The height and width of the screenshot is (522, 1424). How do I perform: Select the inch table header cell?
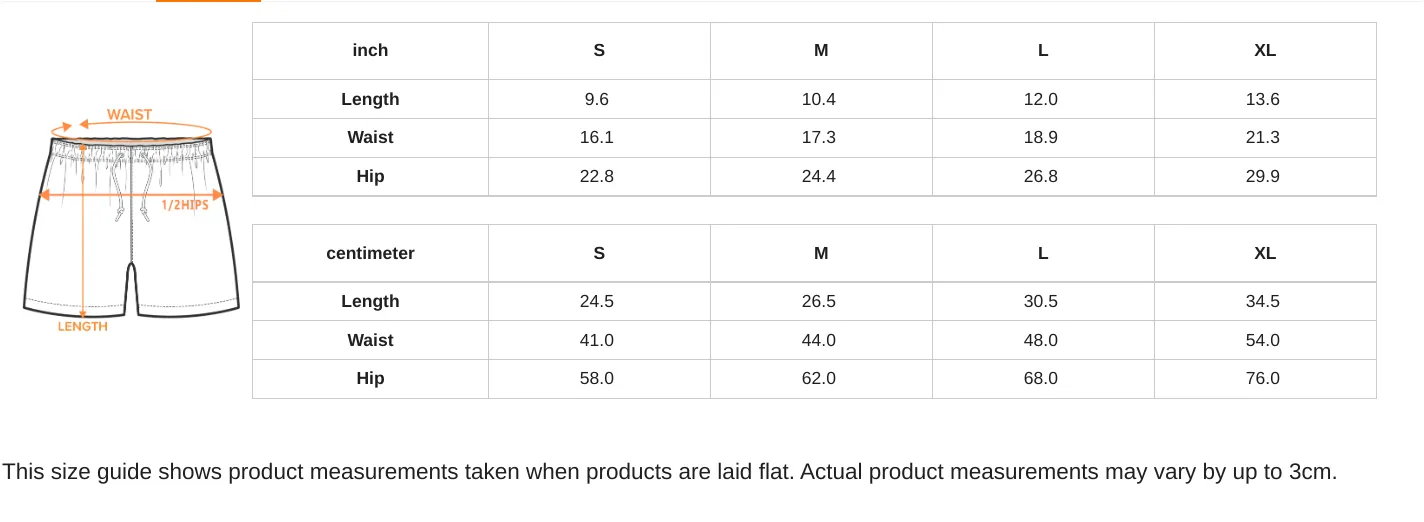(x=370, y=51)
